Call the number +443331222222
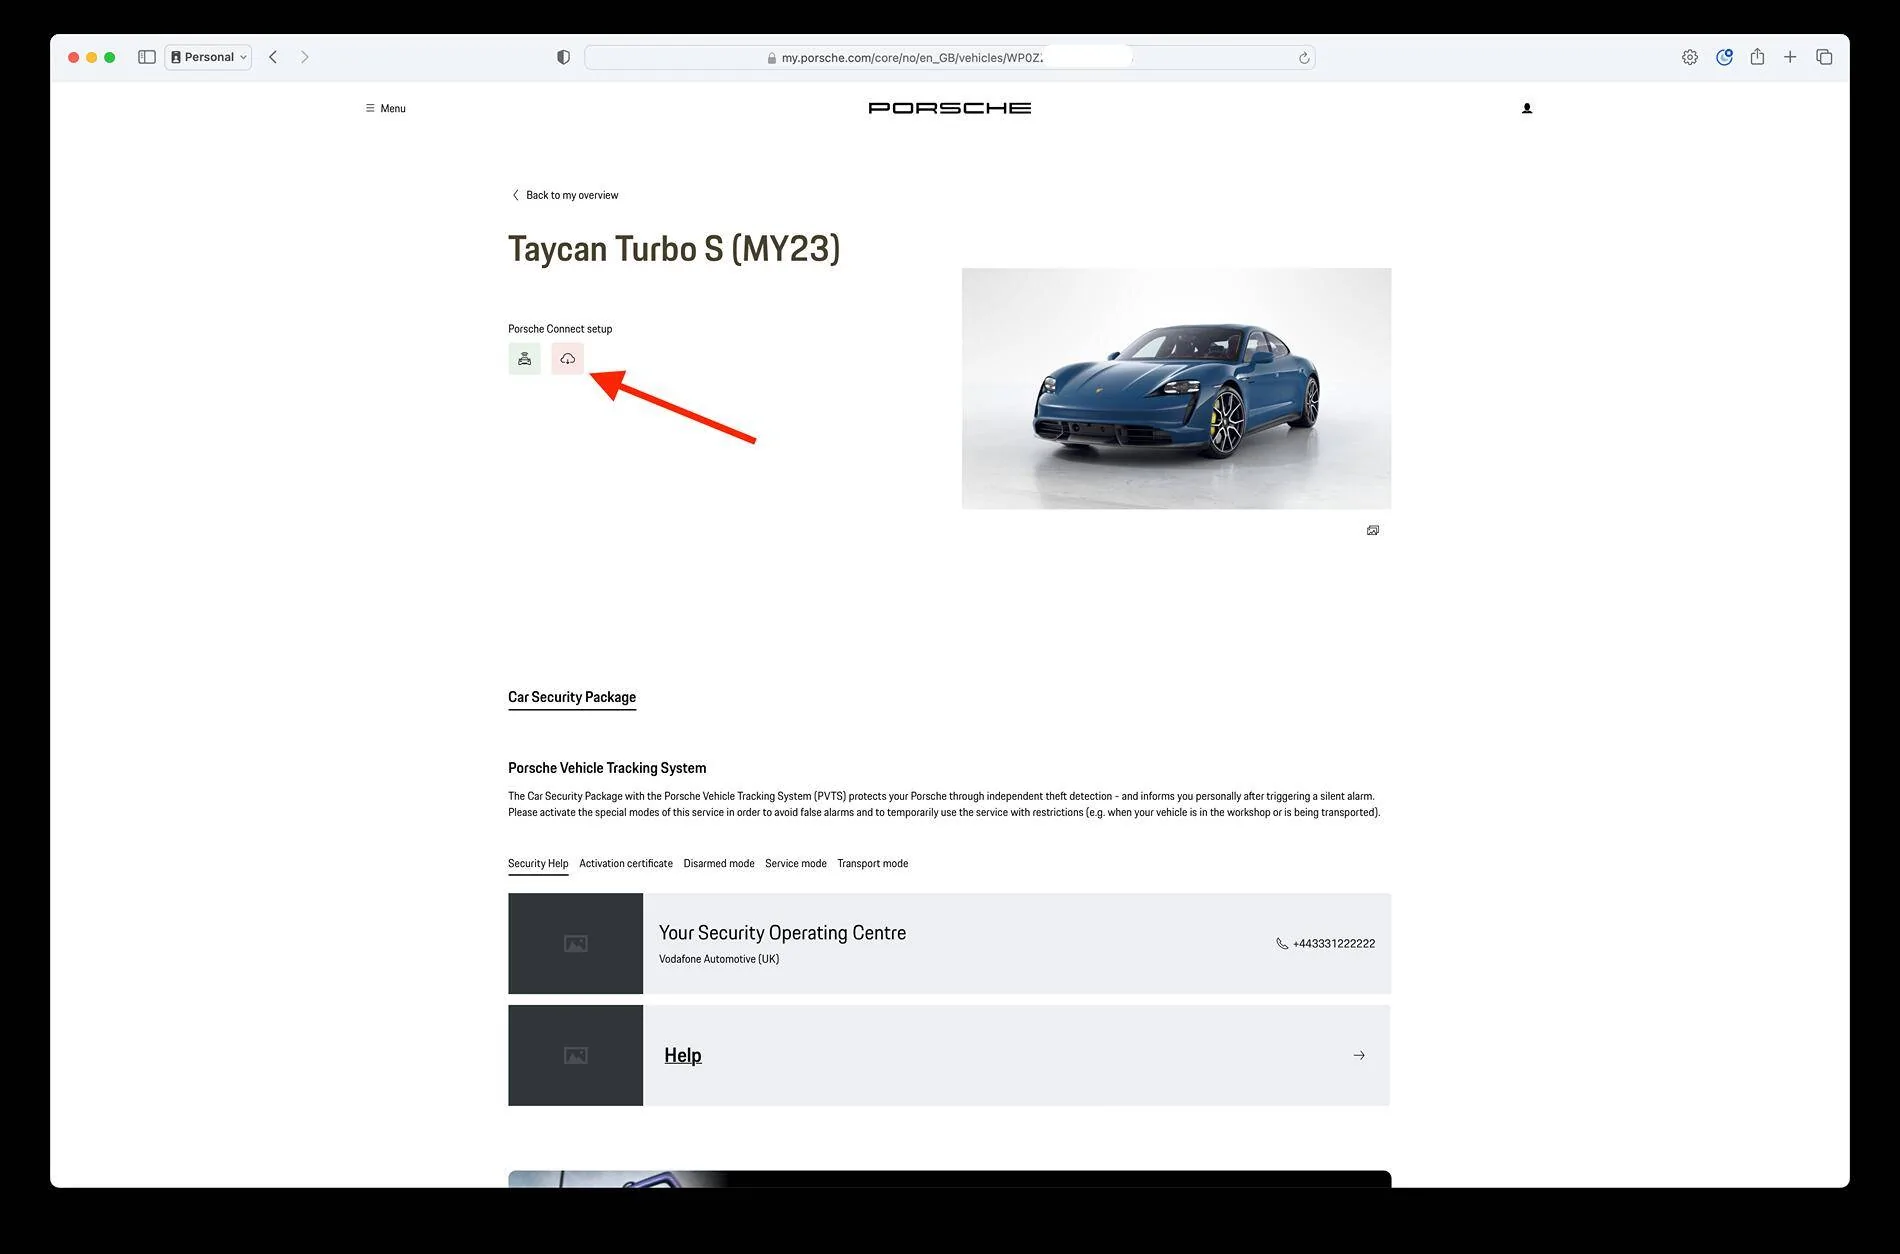1900x1254 pixels. (1334, 944)
